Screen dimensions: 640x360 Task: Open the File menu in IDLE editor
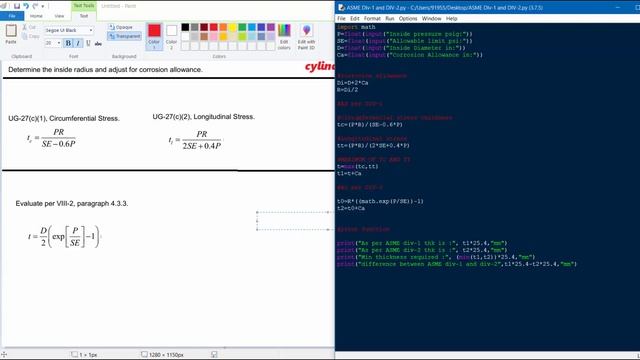coord(341,19)
